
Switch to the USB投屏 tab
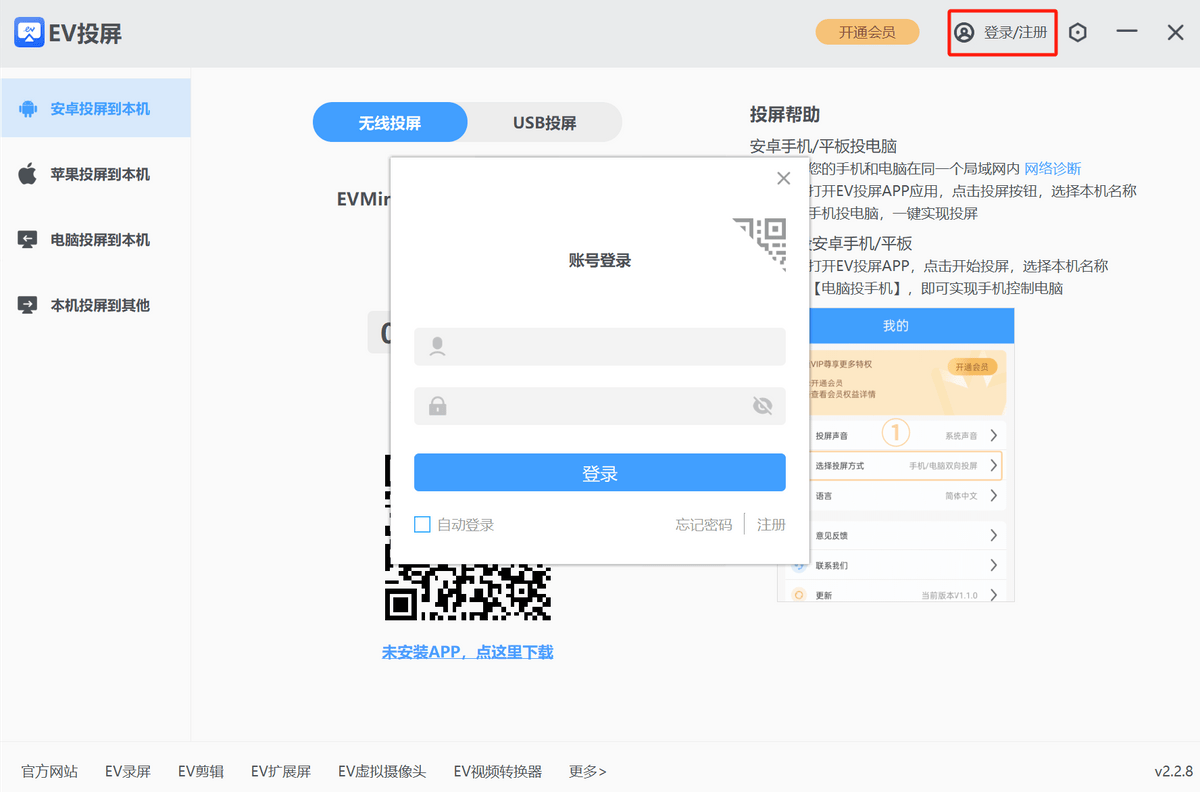coord(545,123)
